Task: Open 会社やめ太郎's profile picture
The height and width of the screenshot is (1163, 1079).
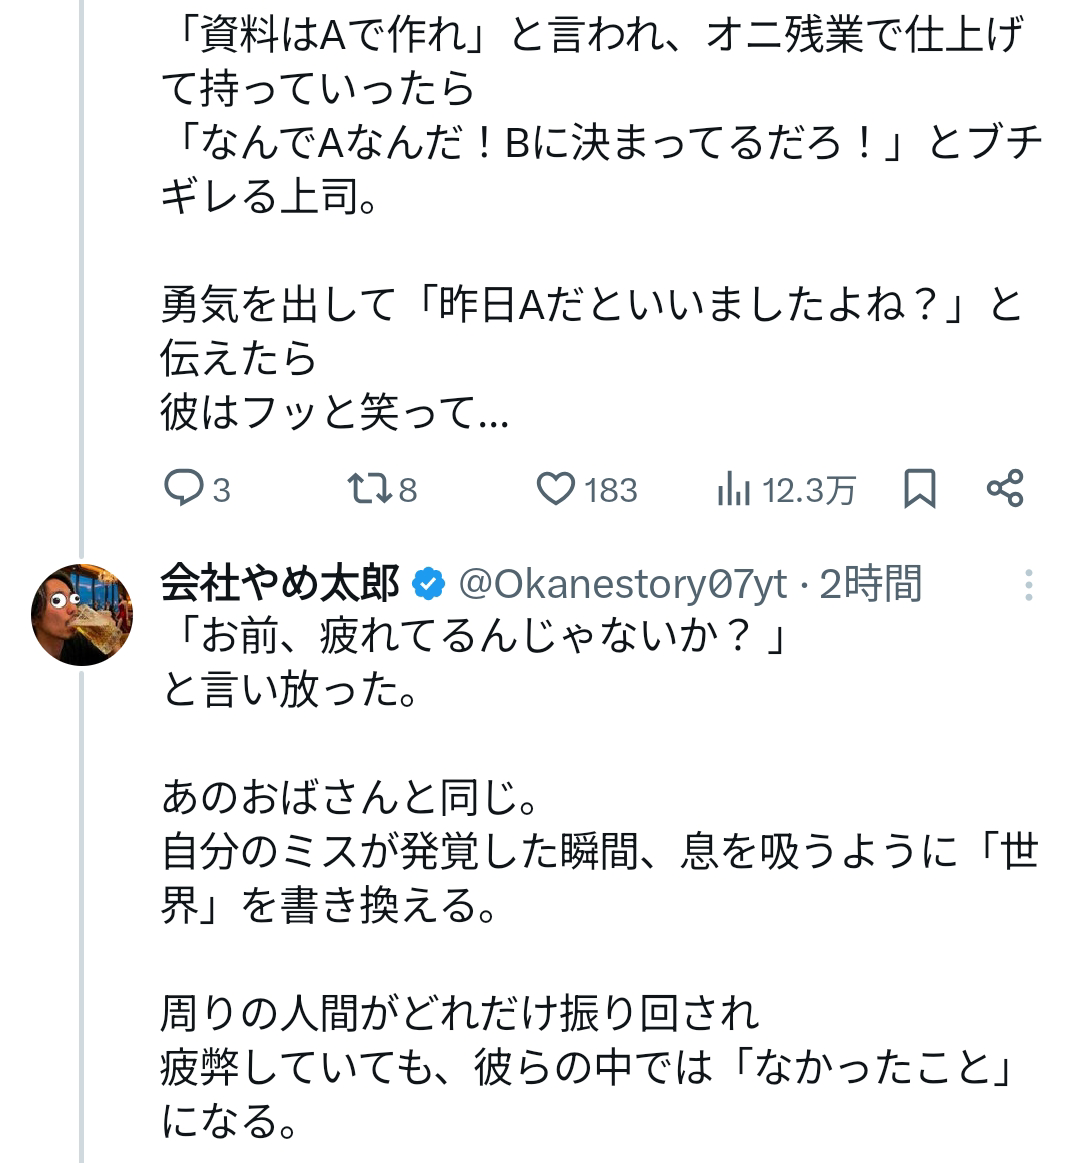Action: click(82, 614)
